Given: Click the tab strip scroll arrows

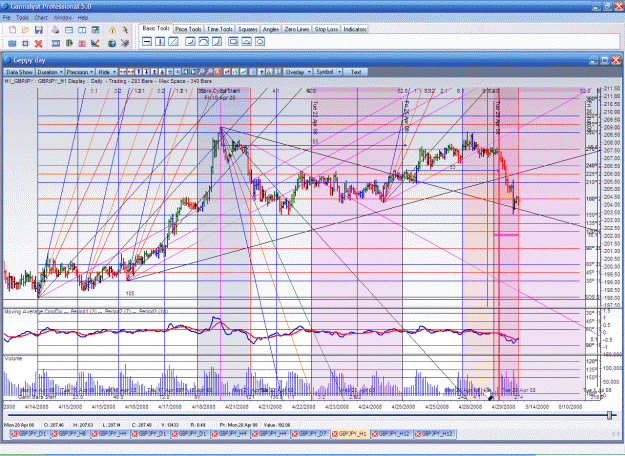Looking at the screenshot, I should pos(617,434).
